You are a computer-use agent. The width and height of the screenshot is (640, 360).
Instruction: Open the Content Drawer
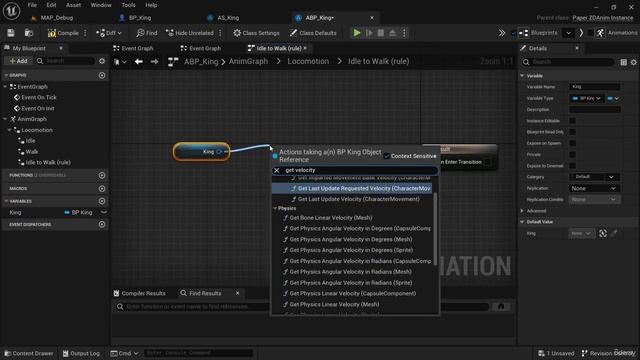point(29,353)
